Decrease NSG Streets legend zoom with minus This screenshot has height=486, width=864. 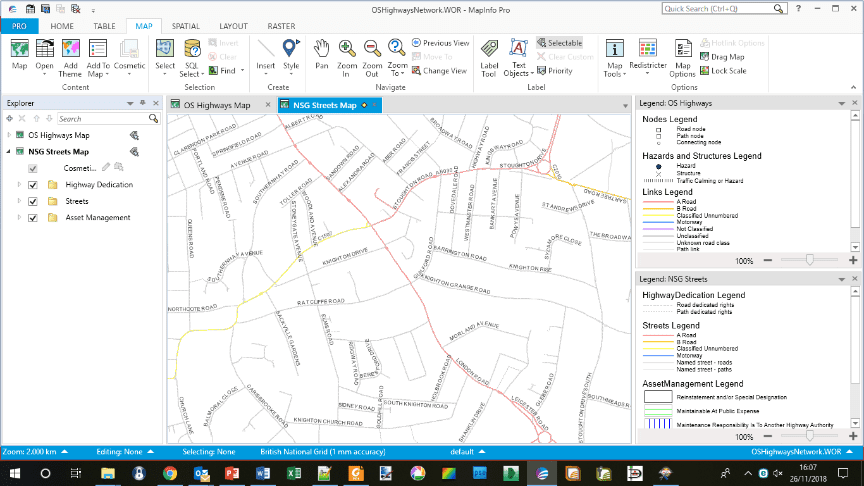pos(768,436)
